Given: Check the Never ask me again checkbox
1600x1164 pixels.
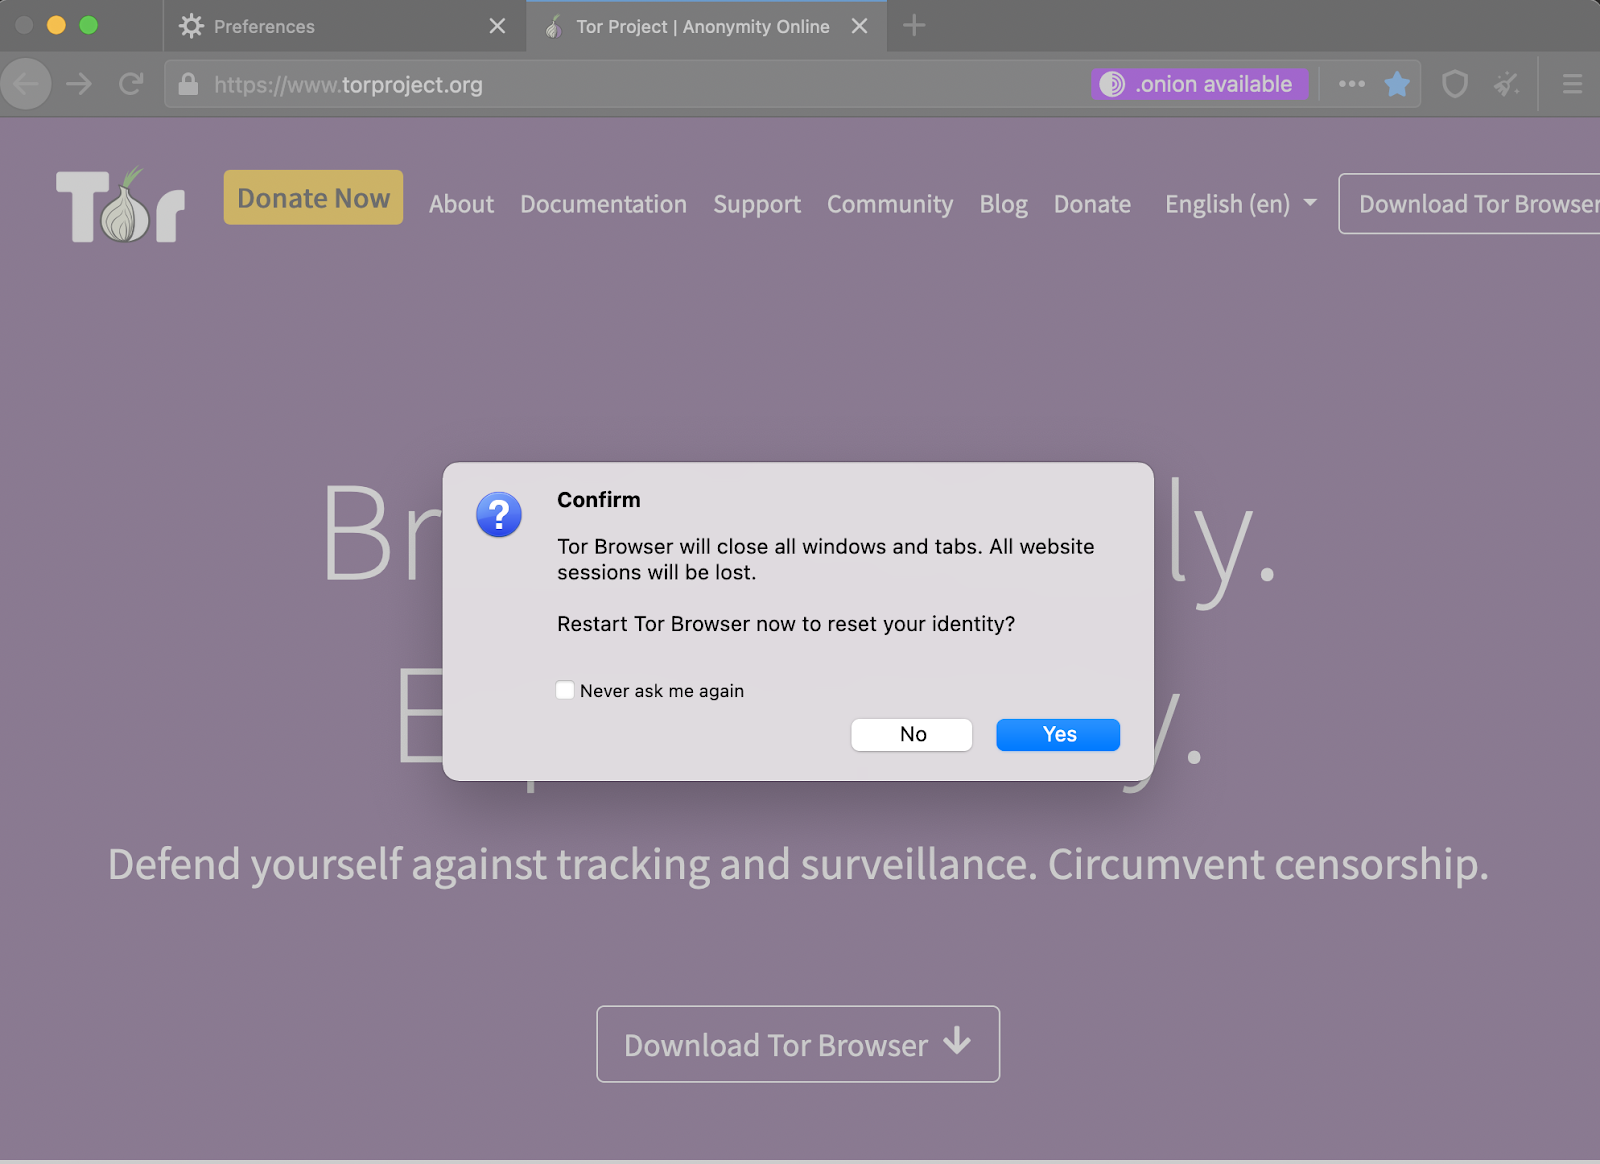Looking at the screenshot, I should click(565, 690).
